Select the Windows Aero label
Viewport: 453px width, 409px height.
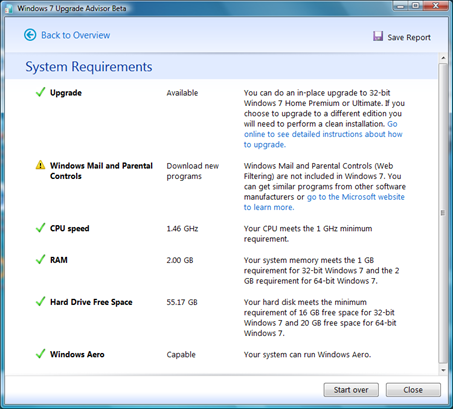(x=77, y=354)
